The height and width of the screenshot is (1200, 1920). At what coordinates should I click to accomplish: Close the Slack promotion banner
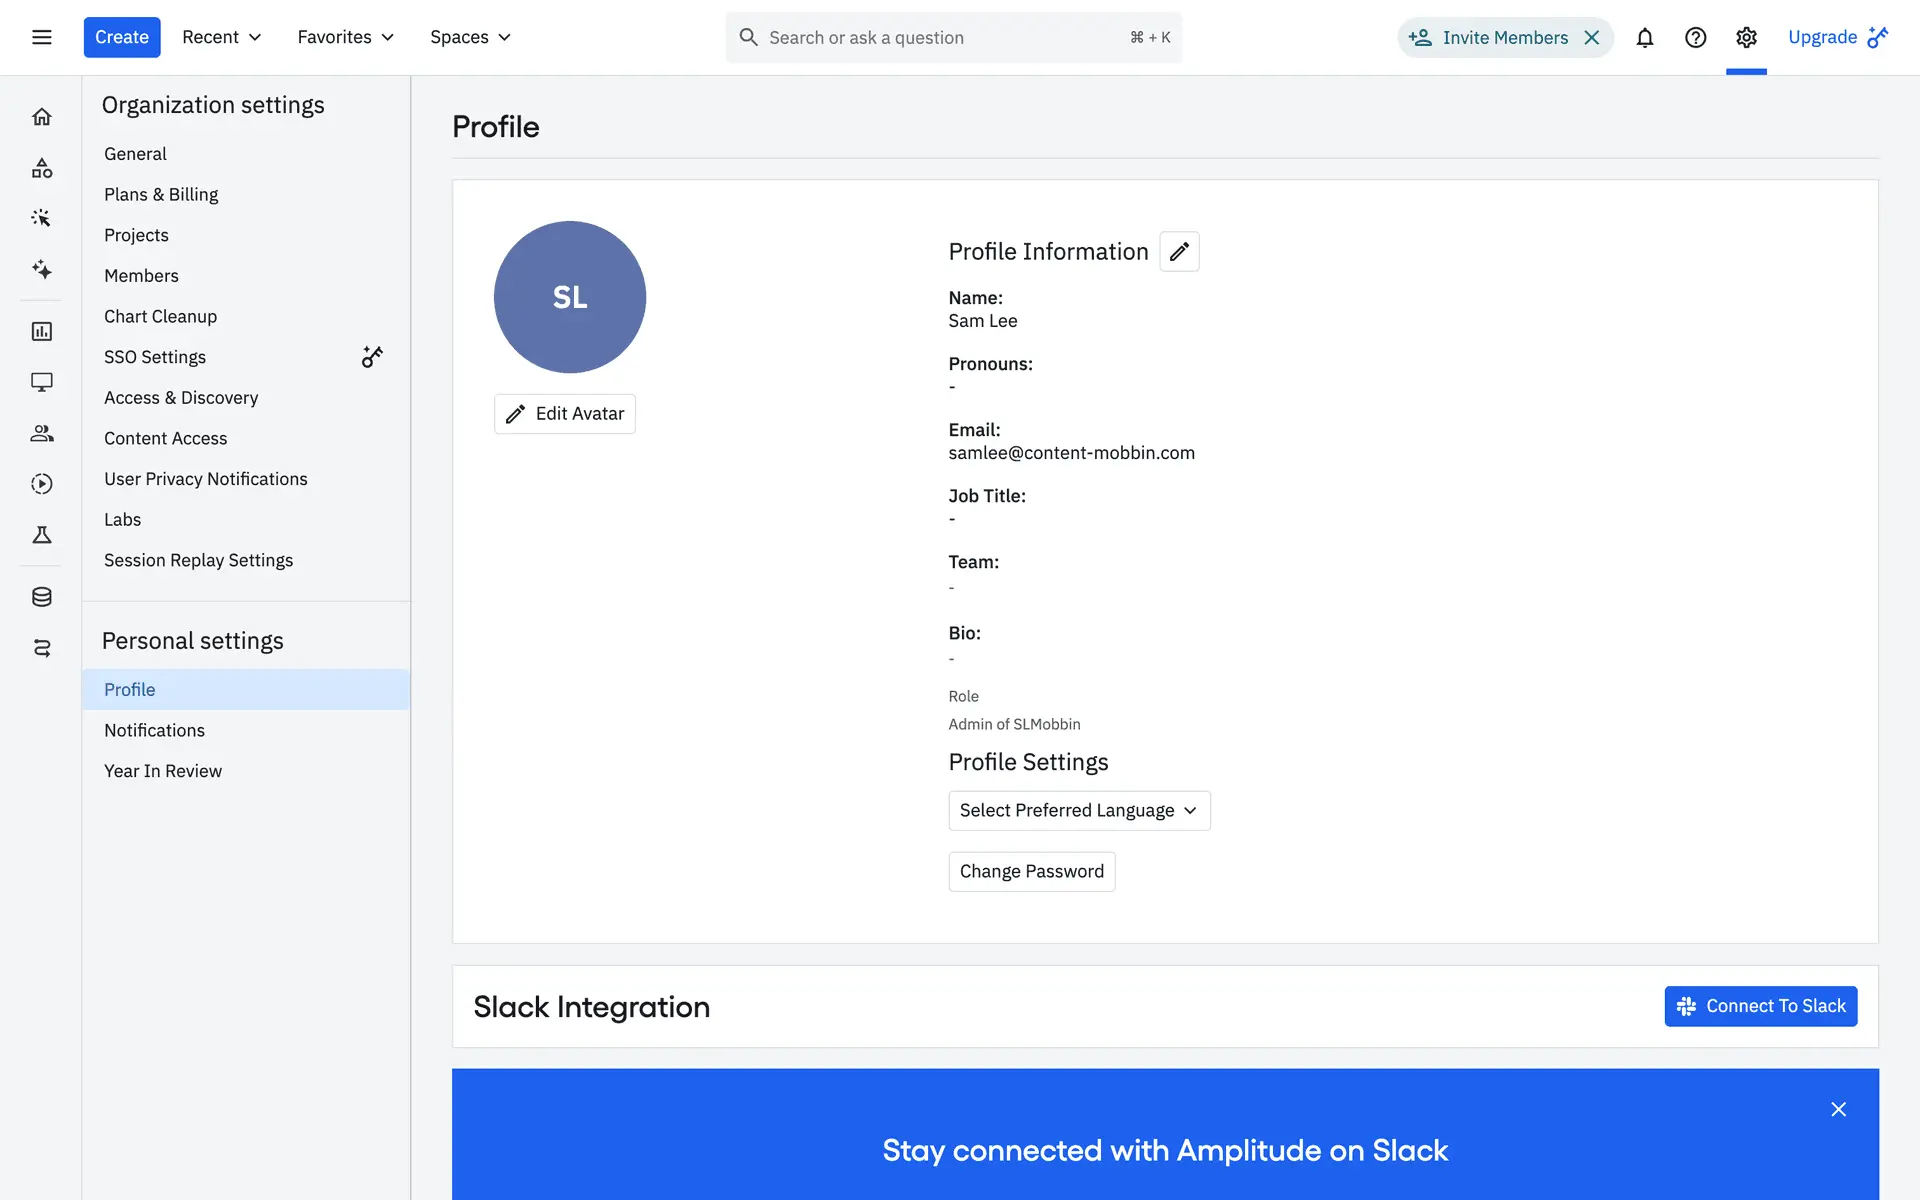click(x=1838, y=1109)
